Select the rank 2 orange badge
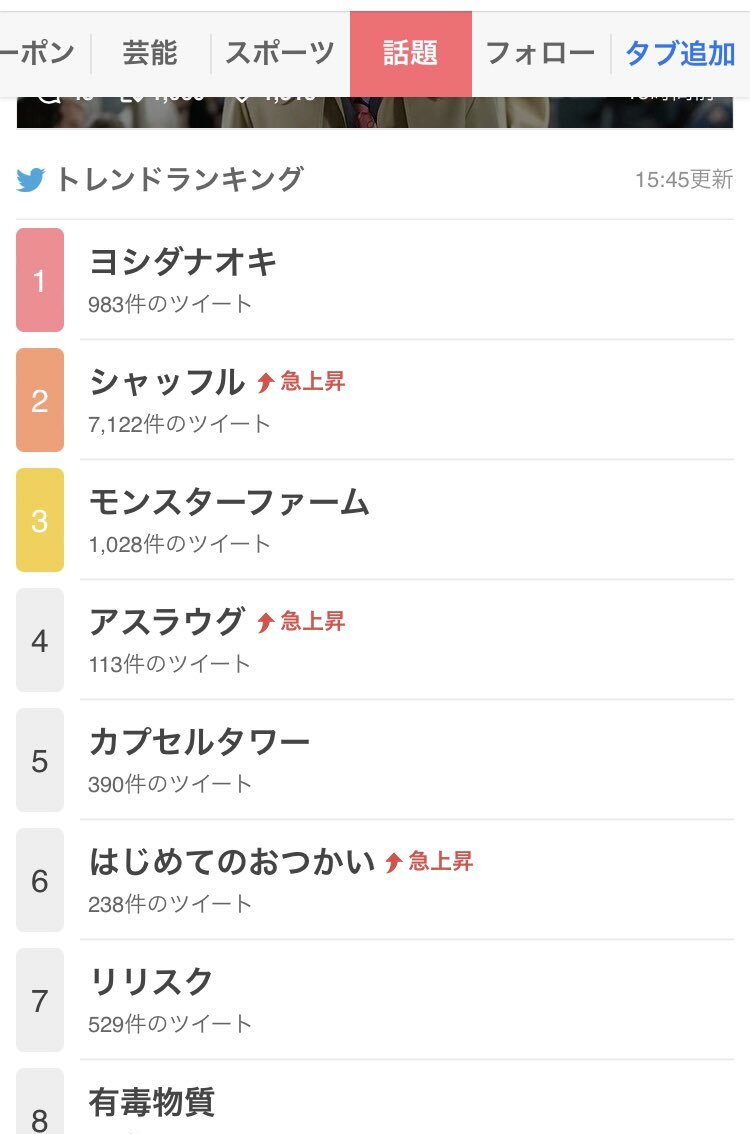Viewport: 750px width, 1134px height. (x=40, y=400)
